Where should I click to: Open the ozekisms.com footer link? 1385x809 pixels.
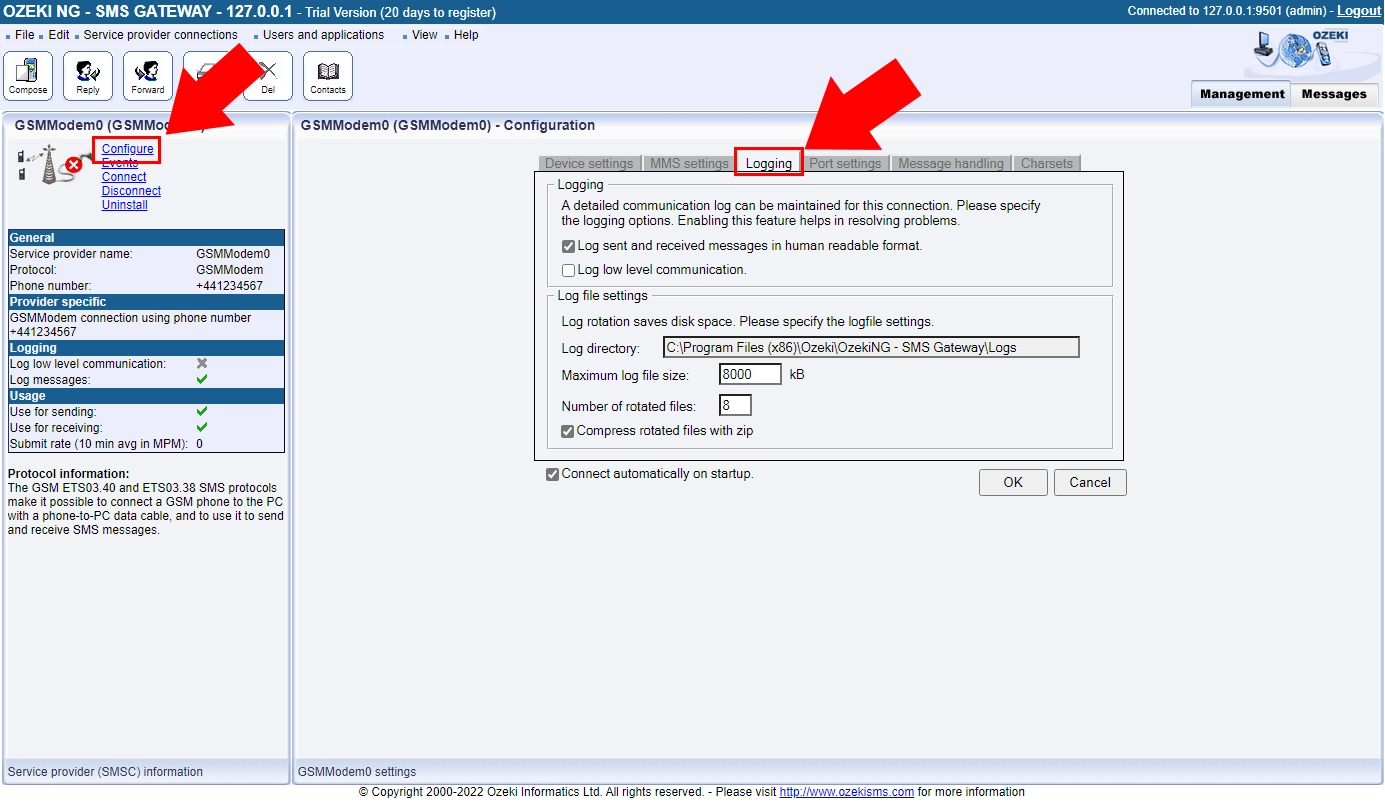pos(847,792)
